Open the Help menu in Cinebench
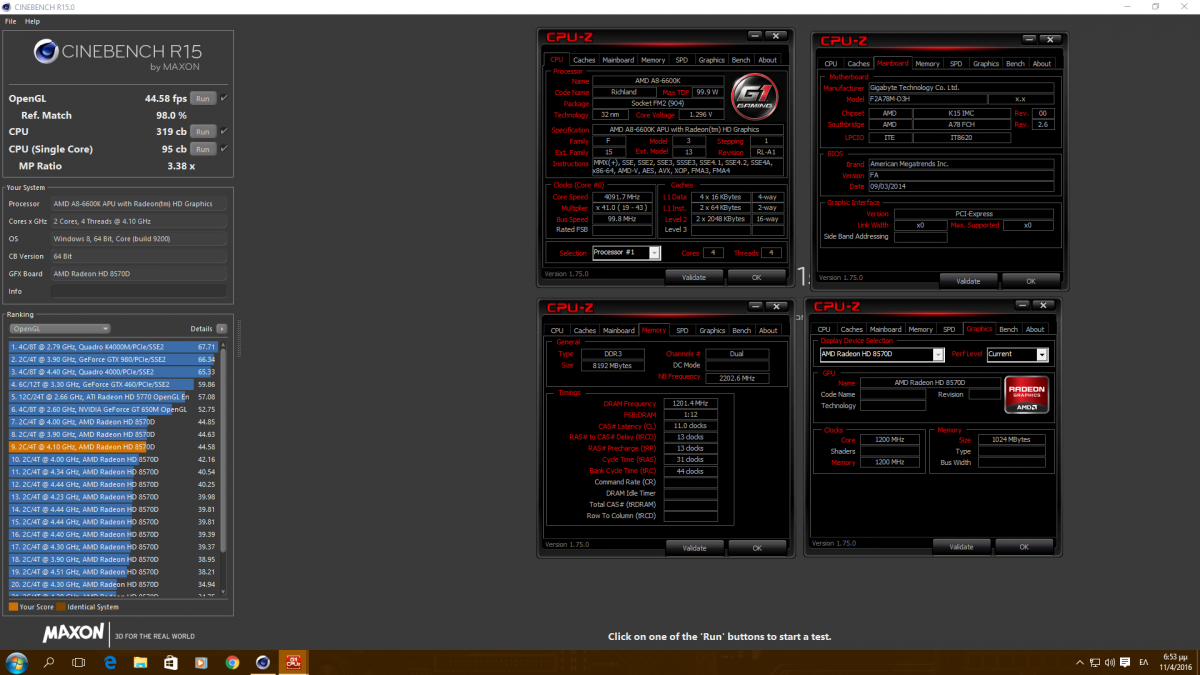This screenshot has width=1200, height=675. tap(33, 21)
